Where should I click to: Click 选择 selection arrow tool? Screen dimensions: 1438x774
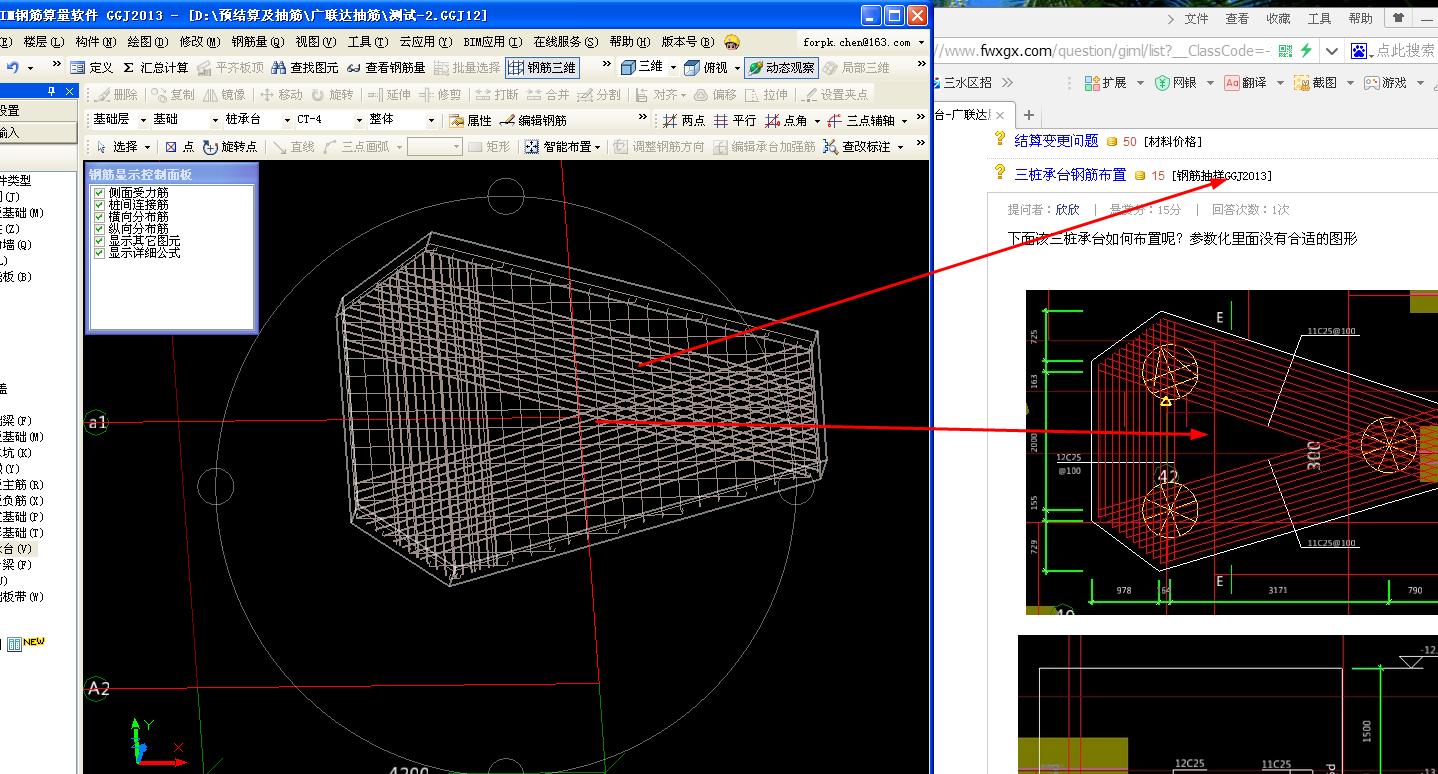point(117,146)
